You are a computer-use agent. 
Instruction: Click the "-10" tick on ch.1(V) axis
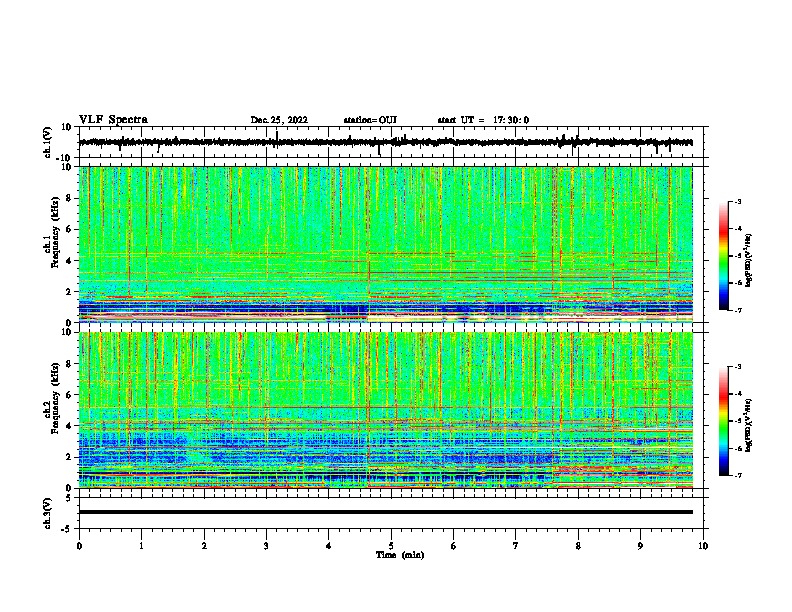click(x=65, y=158)
